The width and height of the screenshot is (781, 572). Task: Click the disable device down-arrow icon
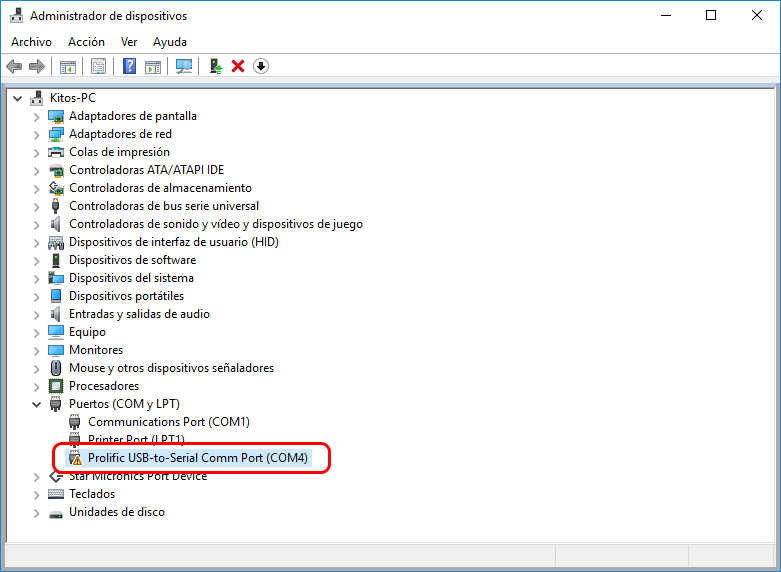261,66
